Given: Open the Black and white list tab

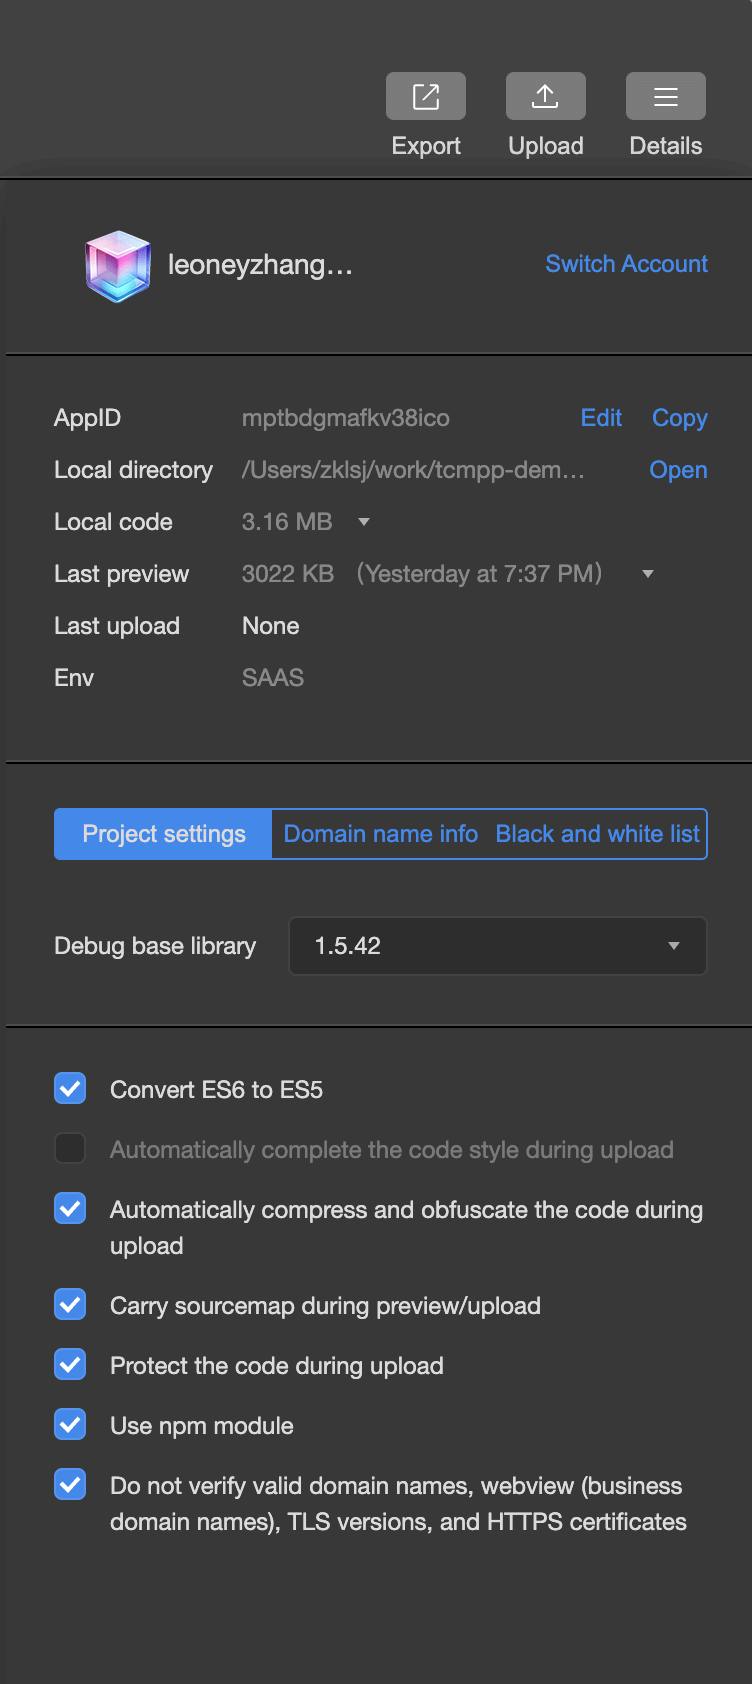Looking at the screenshot, I should pos(598,834).
